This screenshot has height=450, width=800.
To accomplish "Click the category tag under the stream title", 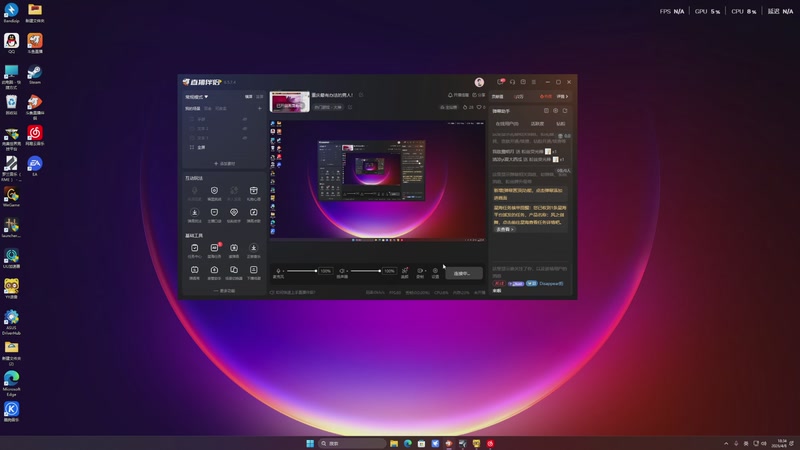I will coord(328,107).
